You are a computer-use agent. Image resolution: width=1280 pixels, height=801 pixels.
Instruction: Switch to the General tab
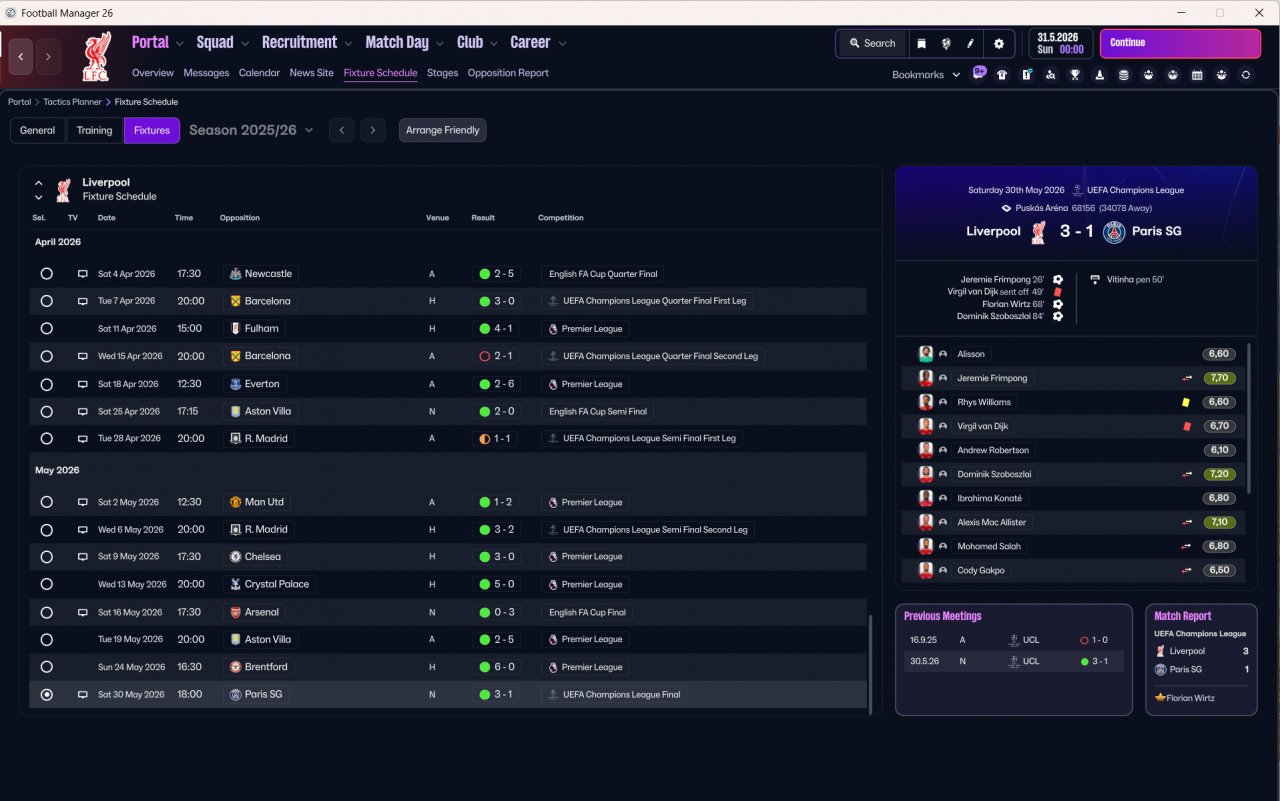coord(38,131)
